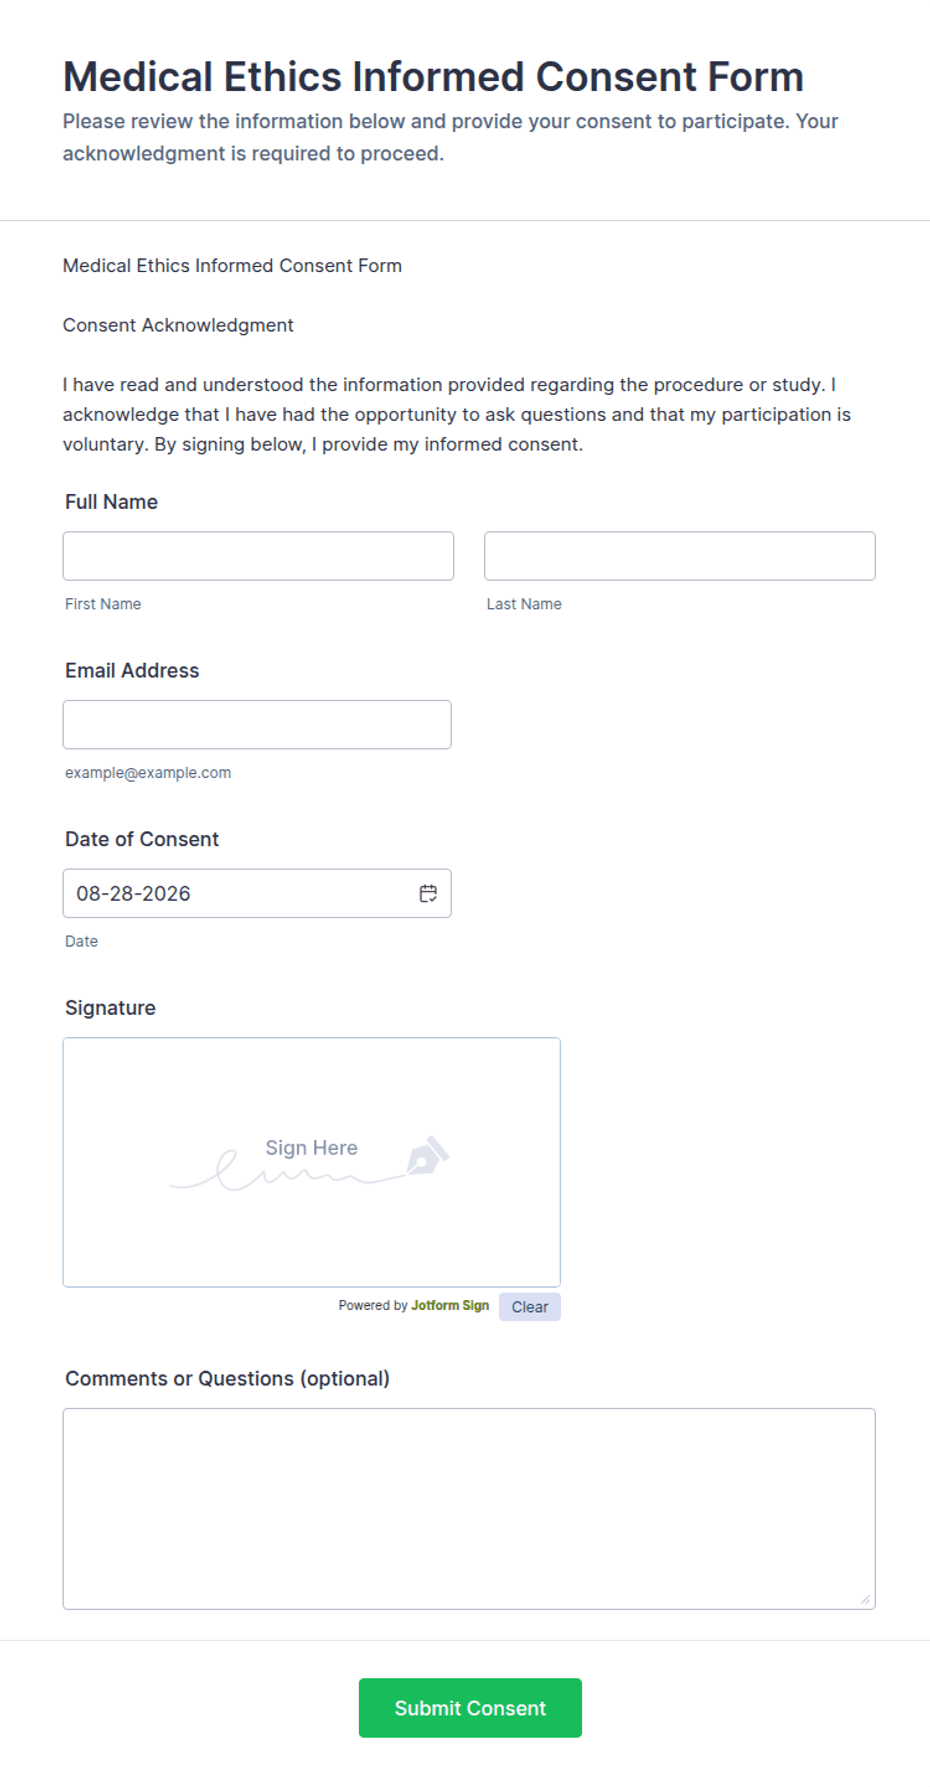The height and width of the screenshot is (1787, 930).
Task: Open the Jotform Sign link
Action: click(450, 1305)
